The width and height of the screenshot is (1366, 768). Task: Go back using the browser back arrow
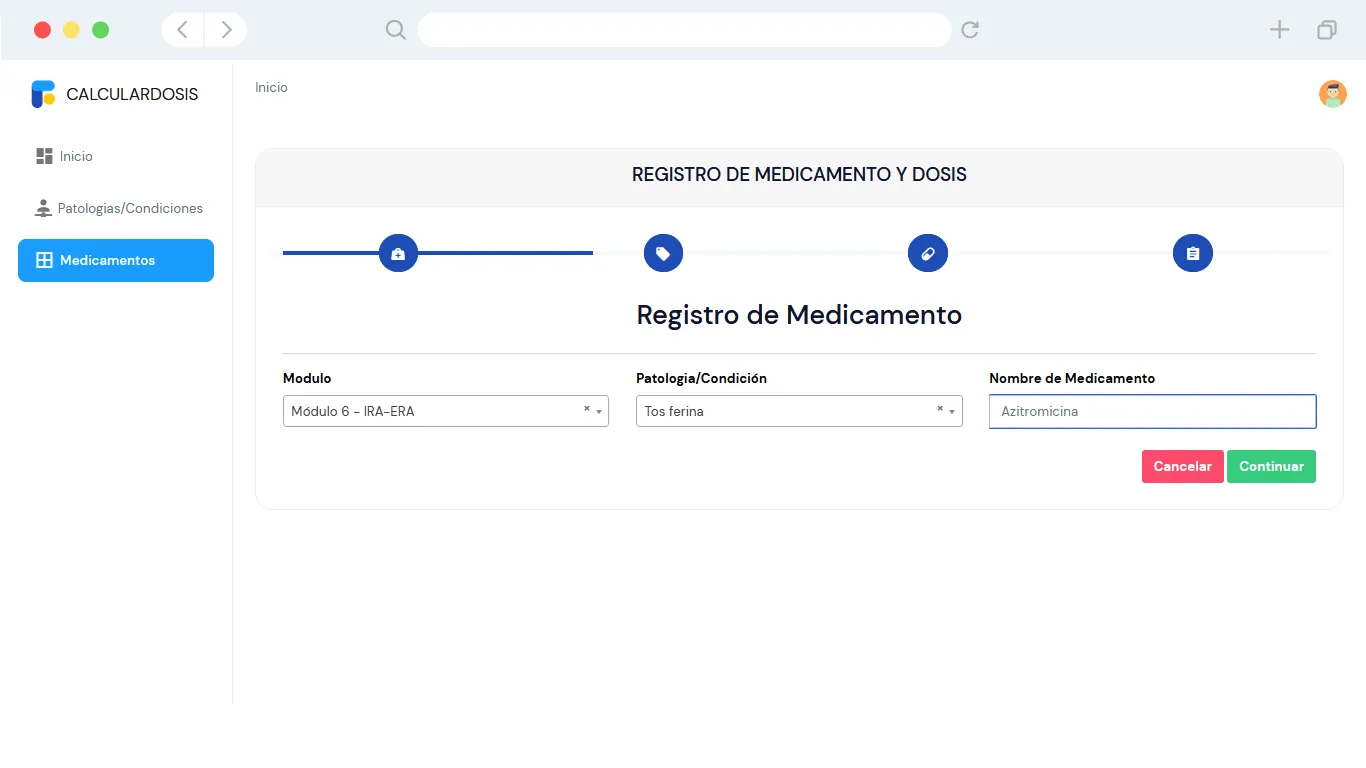183,30
